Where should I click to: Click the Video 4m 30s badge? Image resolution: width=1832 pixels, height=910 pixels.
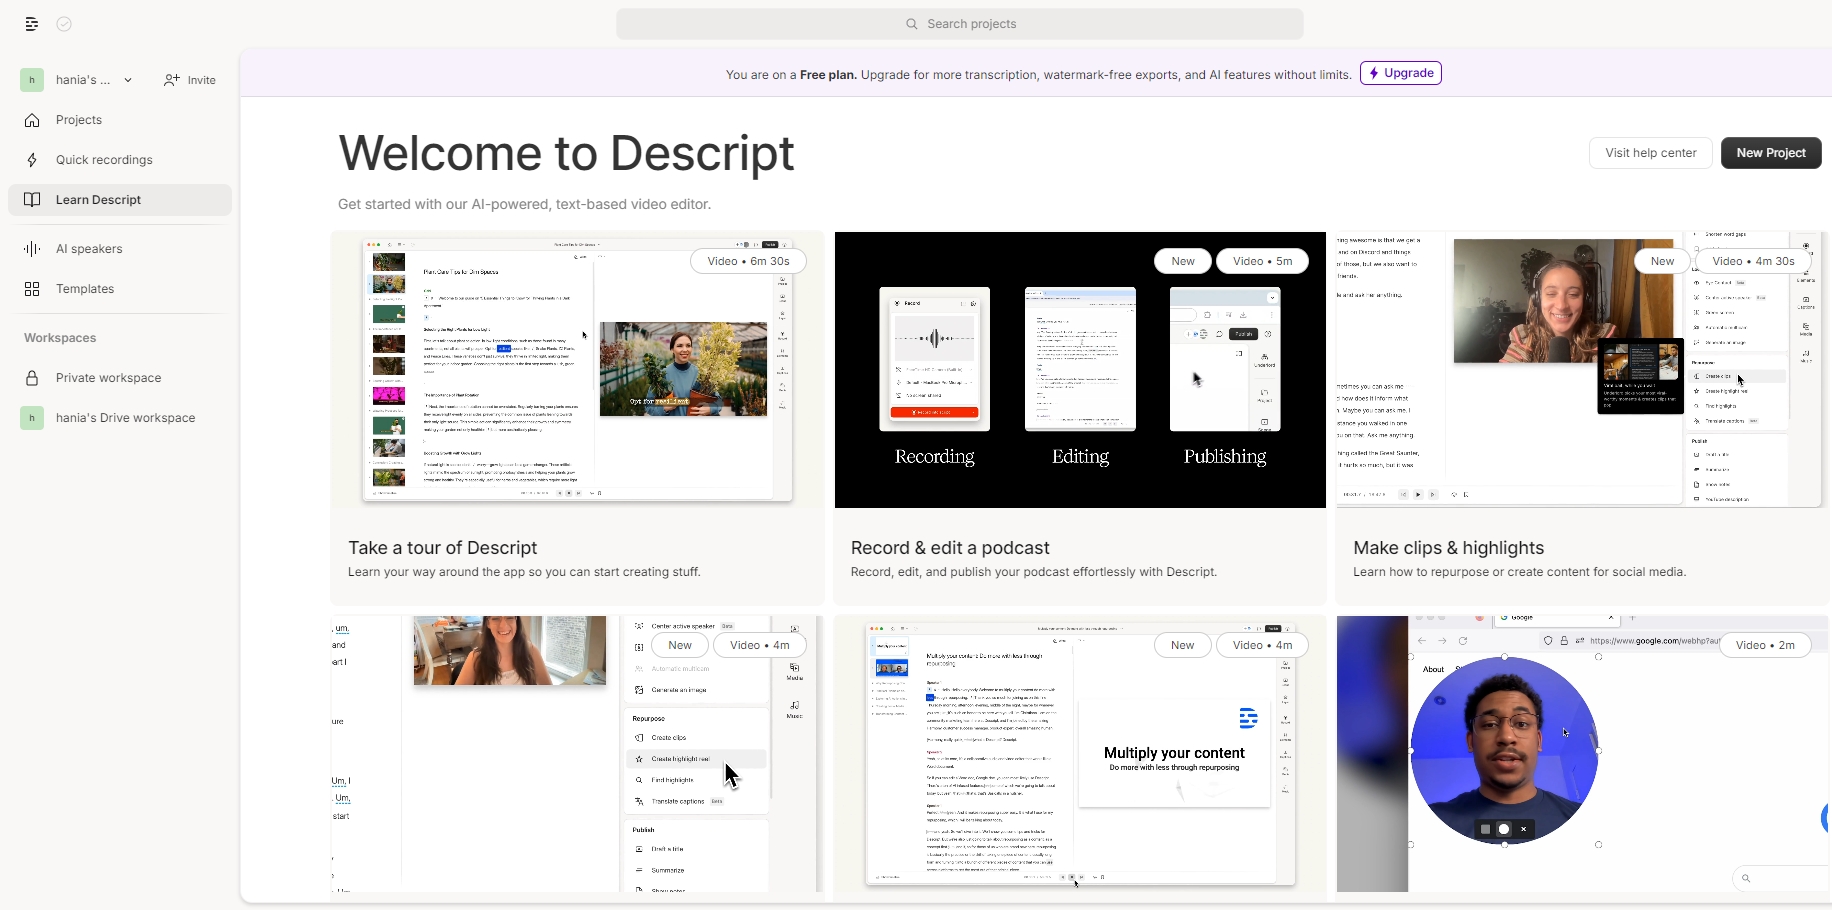(1753, 261)
